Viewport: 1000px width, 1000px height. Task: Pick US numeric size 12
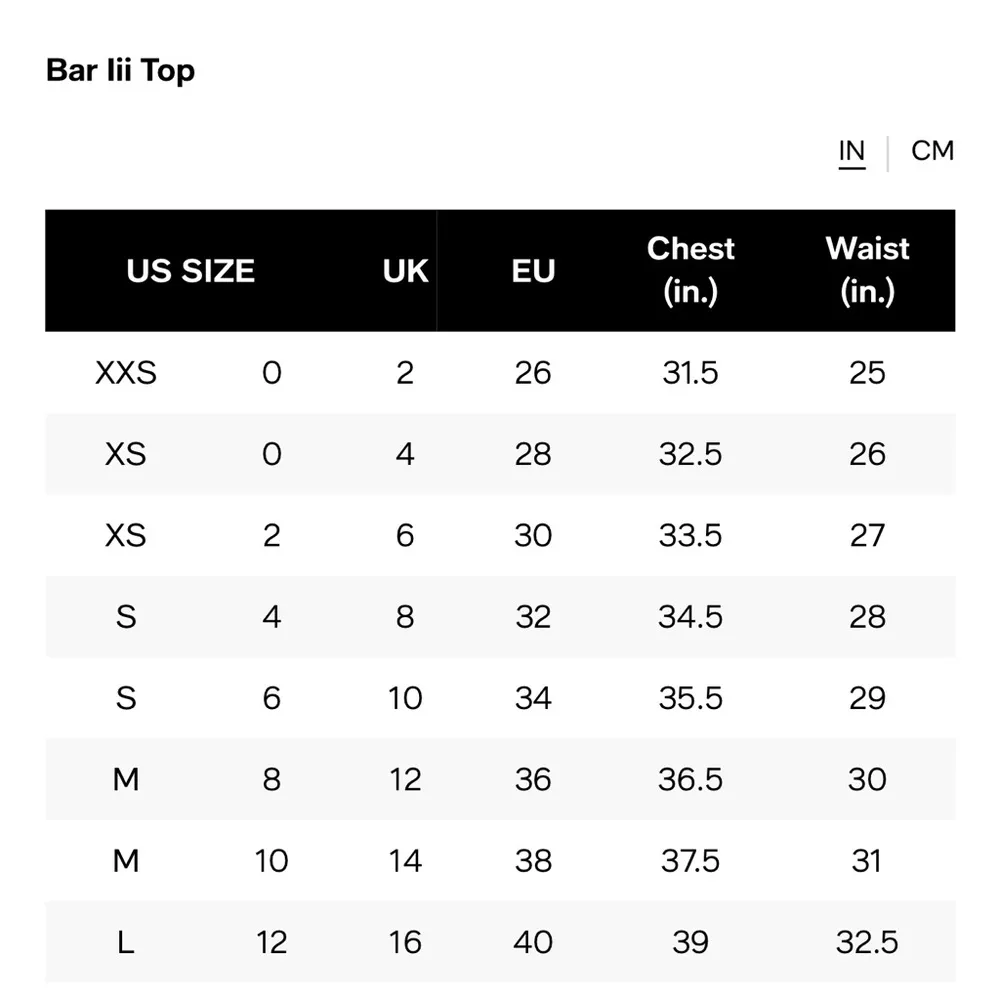pos(271,942)
